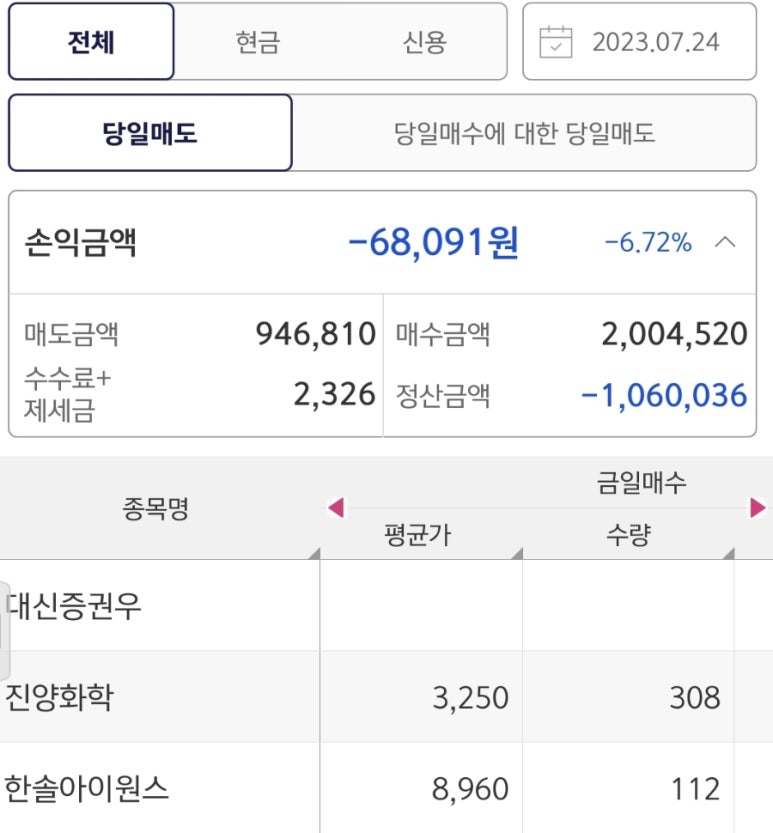
Task: Change the date 2023.07.24 field
Action: (x=655, y=42)
